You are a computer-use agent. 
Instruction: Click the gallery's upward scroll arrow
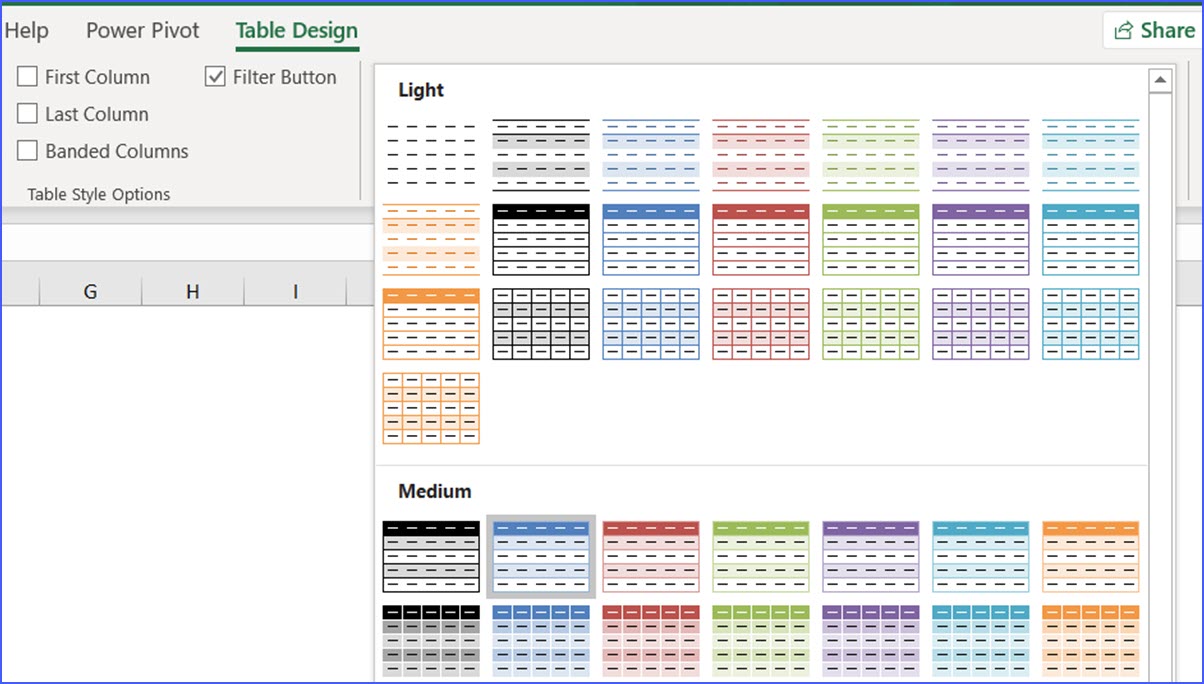pos(1161,80)
